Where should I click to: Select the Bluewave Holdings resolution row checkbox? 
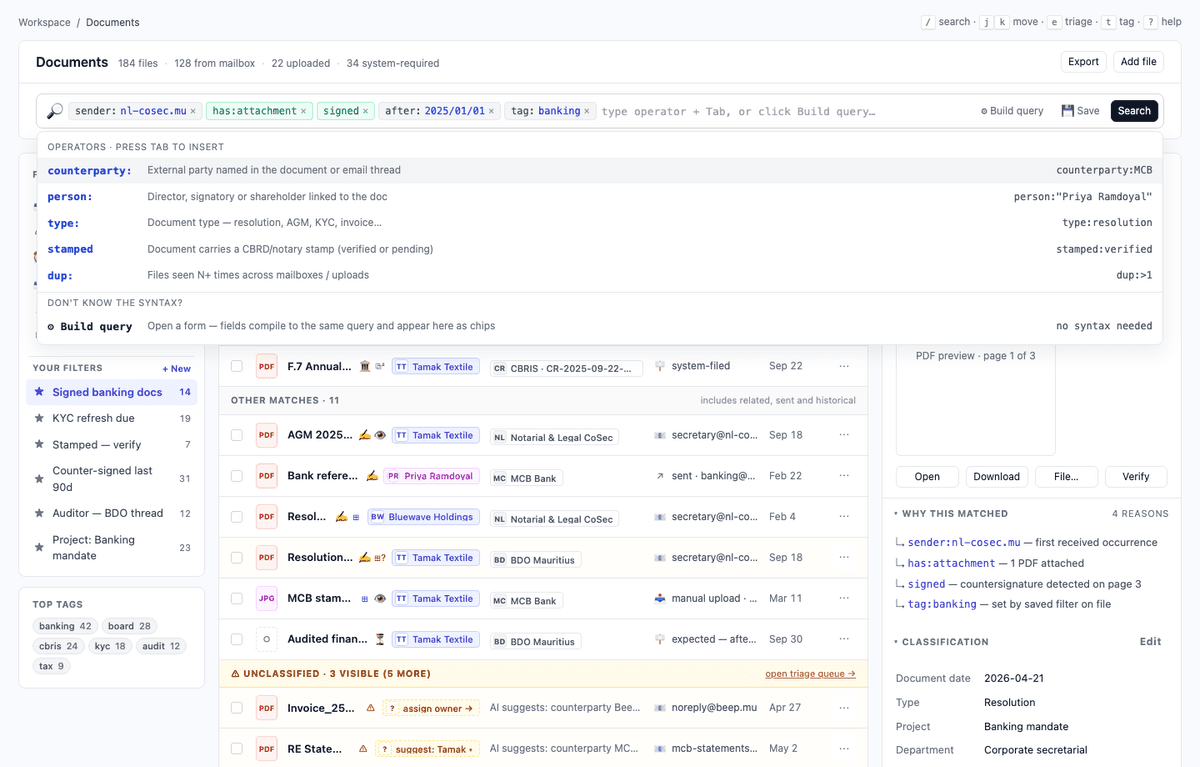pyautogui.click(x=237, y=517)
